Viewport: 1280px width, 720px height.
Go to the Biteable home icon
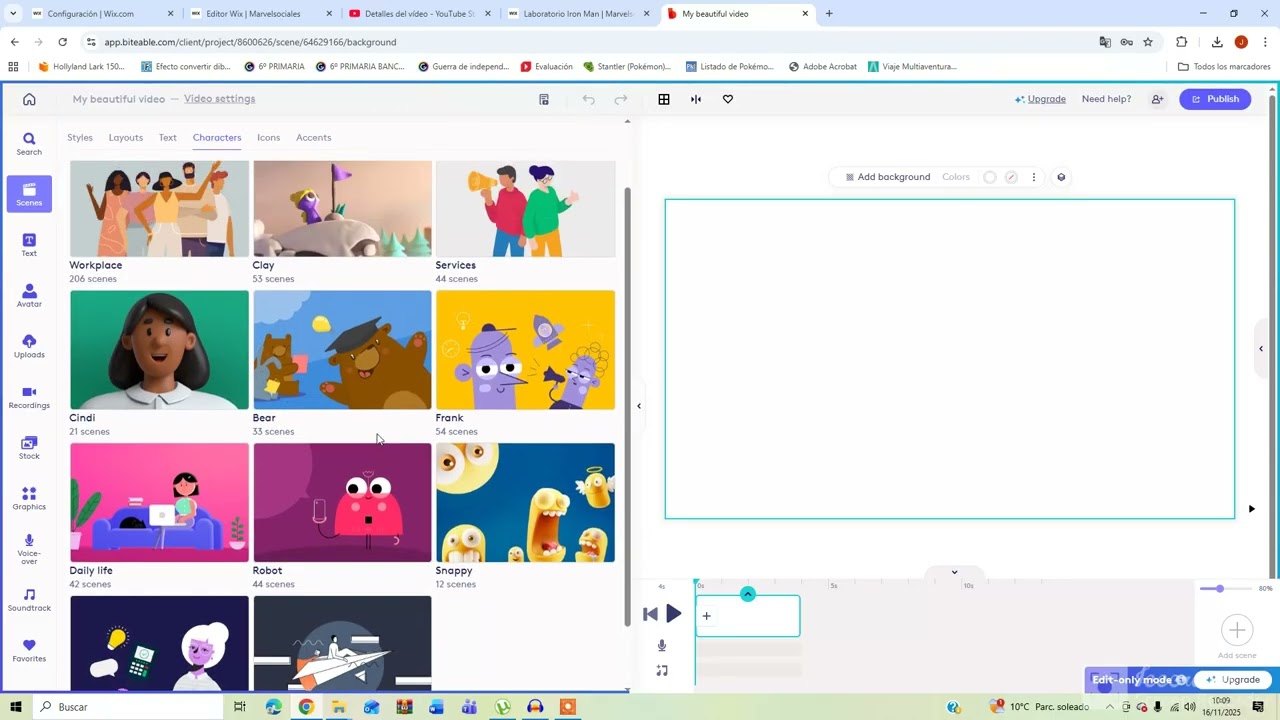coord(29,99)
